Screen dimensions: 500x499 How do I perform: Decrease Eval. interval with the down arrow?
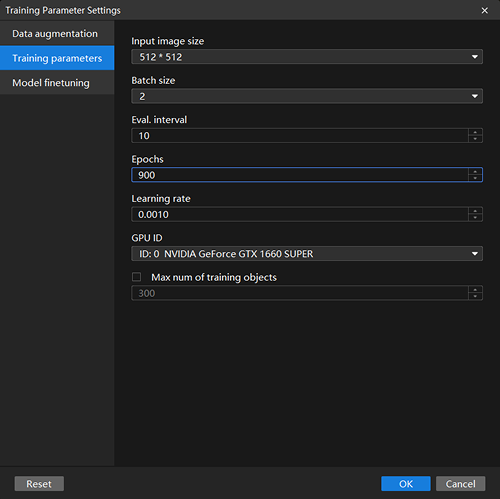point(475,139)
